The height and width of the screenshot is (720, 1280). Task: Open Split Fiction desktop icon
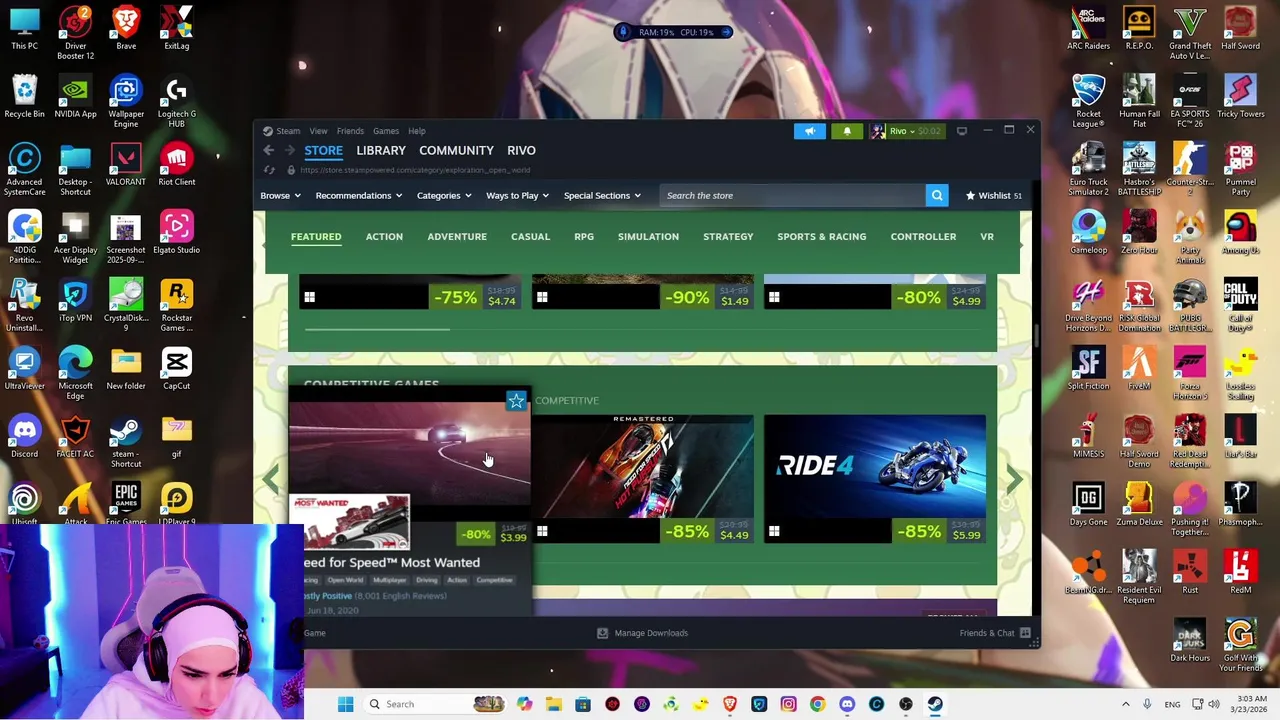point(1088,370)
